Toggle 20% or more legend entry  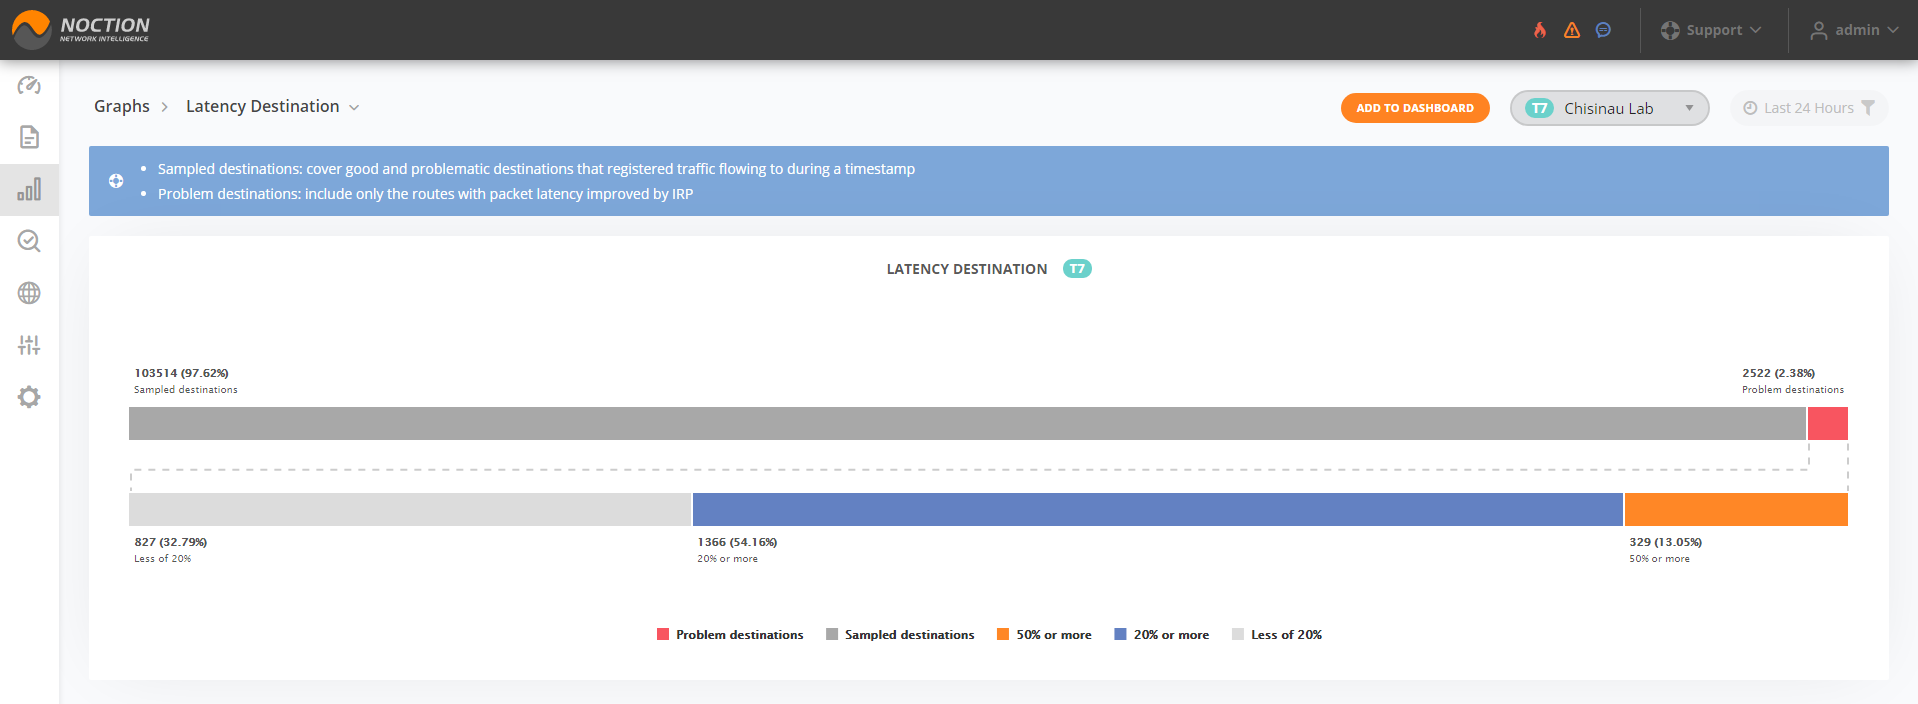[x=1161, y=635]
